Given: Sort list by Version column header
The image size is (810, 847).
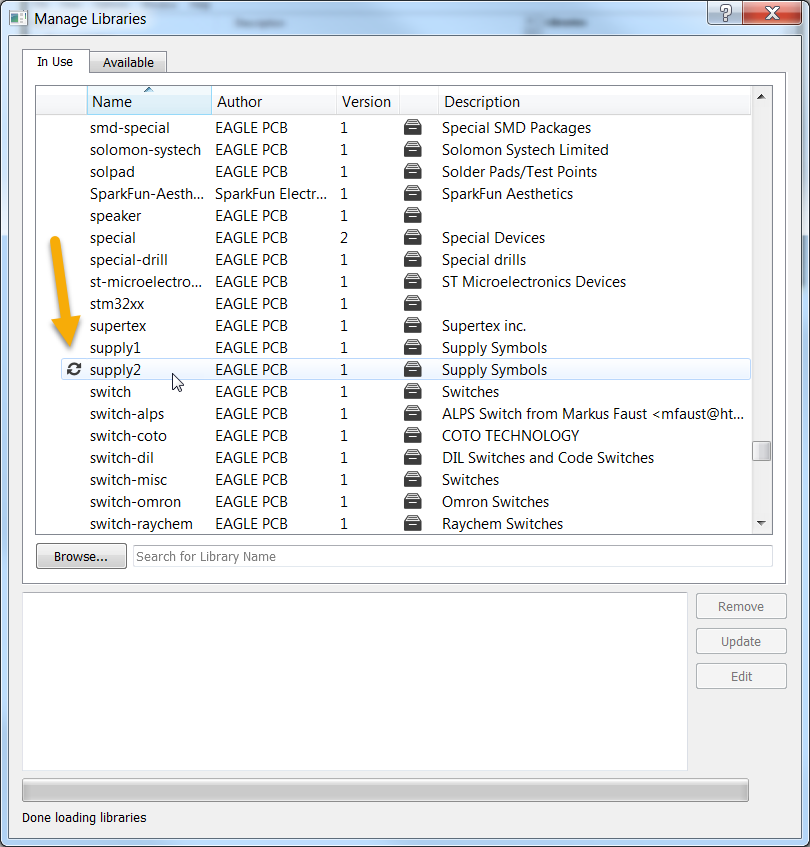Looking at the screenshot, I should [x=368, y=102].
